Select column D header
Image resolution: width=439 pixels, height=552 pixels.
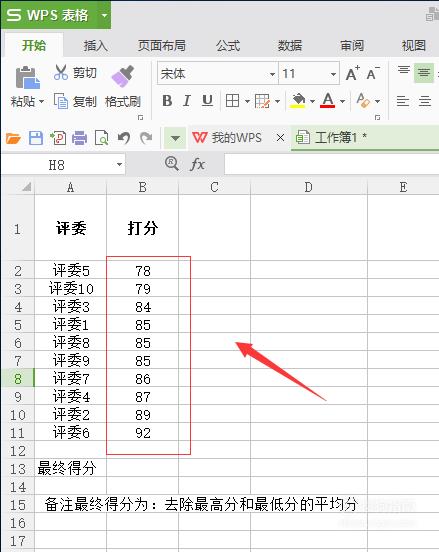(308, 187)
